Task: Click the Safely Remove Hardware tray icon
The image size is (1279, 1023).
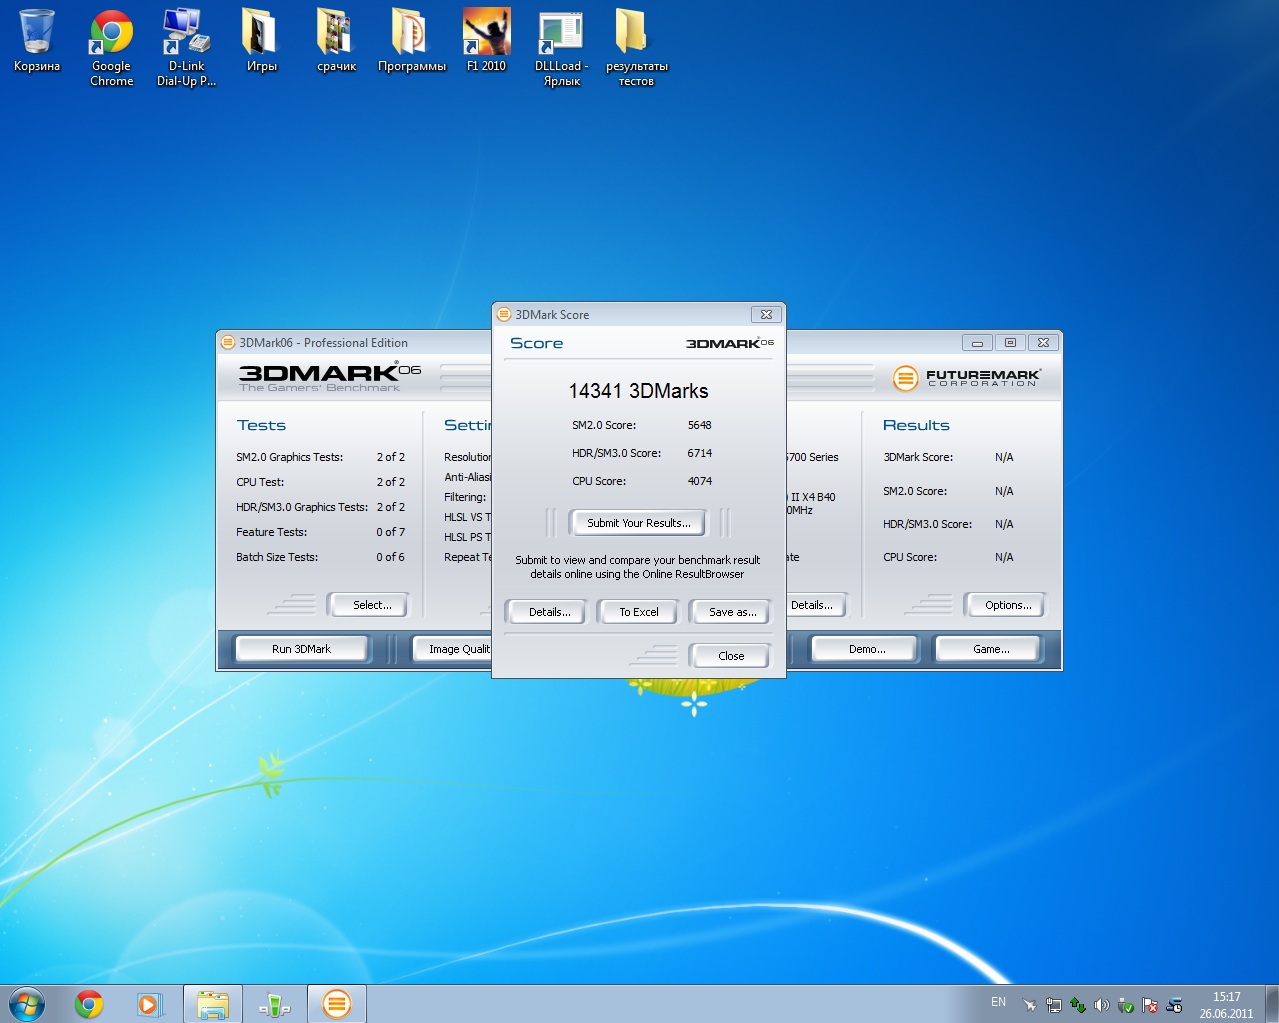Action: 1125,1005
